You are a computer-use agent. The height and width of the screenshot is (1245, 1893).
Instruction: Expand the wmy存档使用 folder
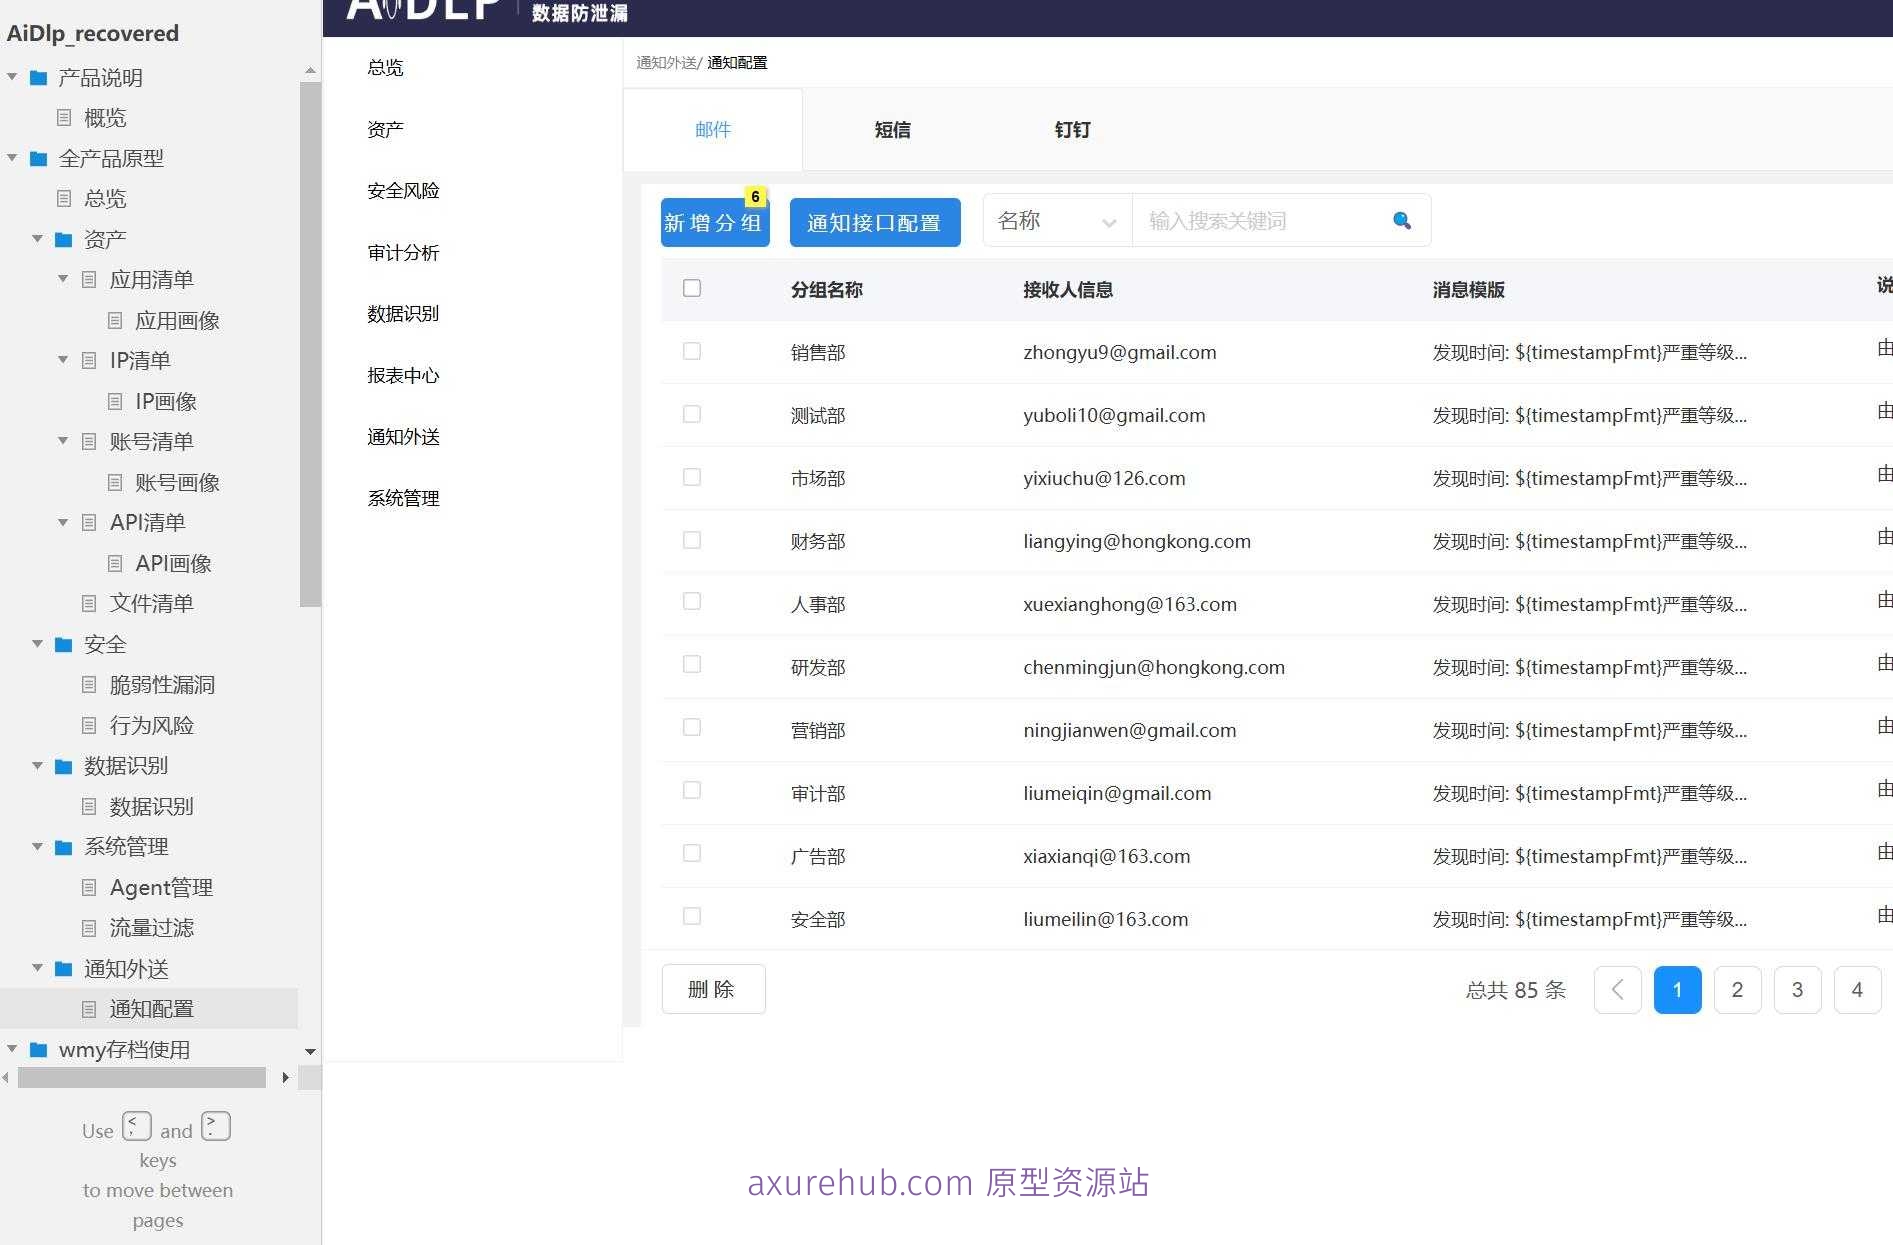(11, 1049)
